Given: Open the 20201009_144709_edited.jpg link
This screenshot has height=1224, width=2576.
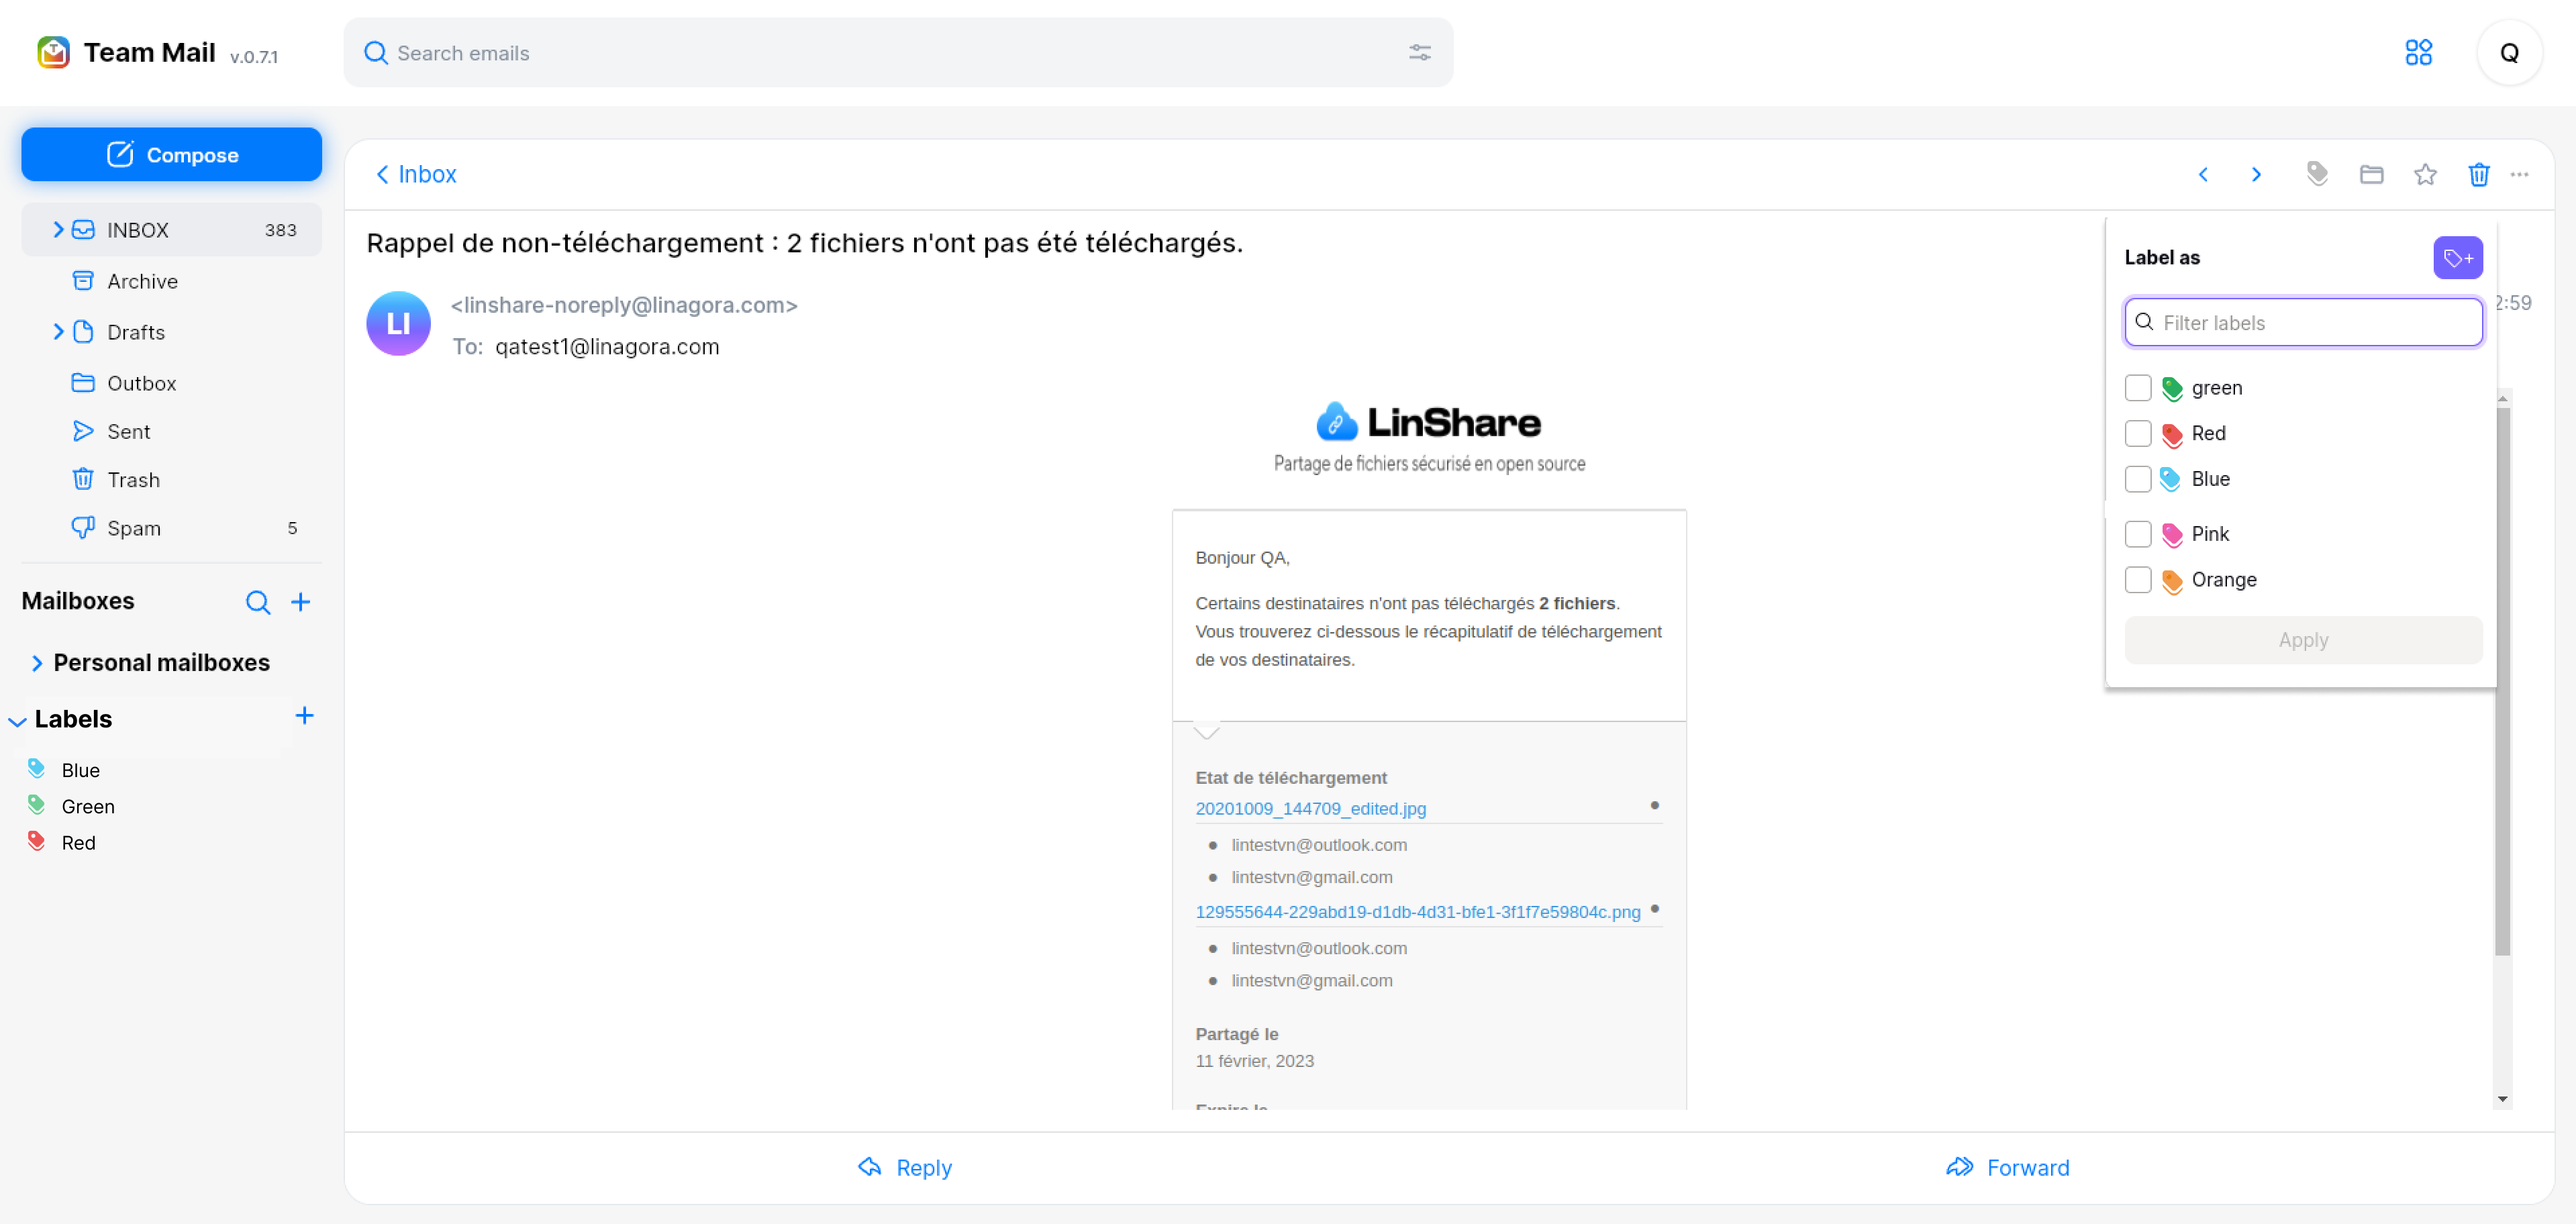Looking at the screenshot, I should (1310, 808).
